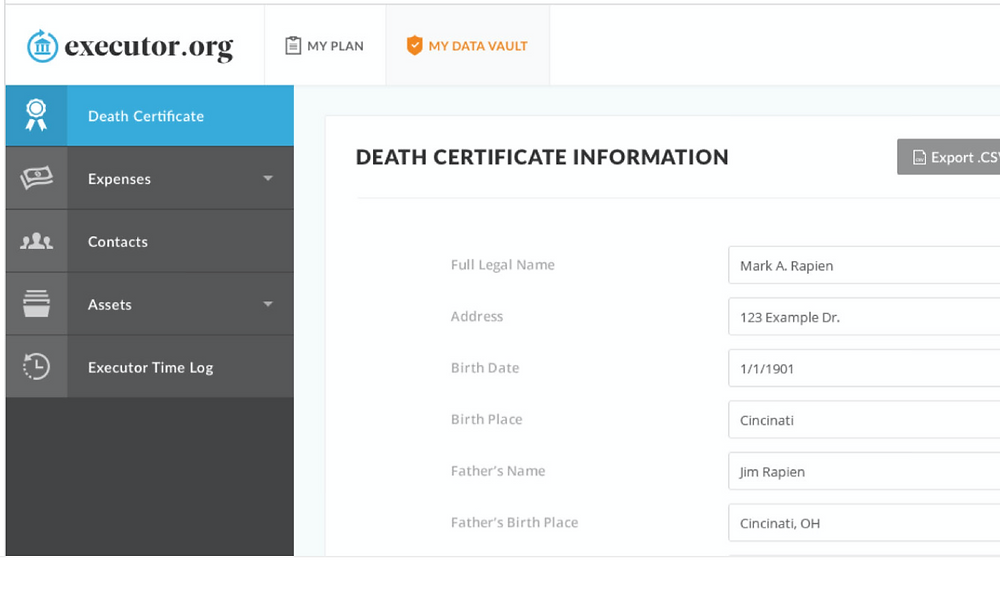
Task: Click the Executor Time Log clock icon
Action: (36, 367)
